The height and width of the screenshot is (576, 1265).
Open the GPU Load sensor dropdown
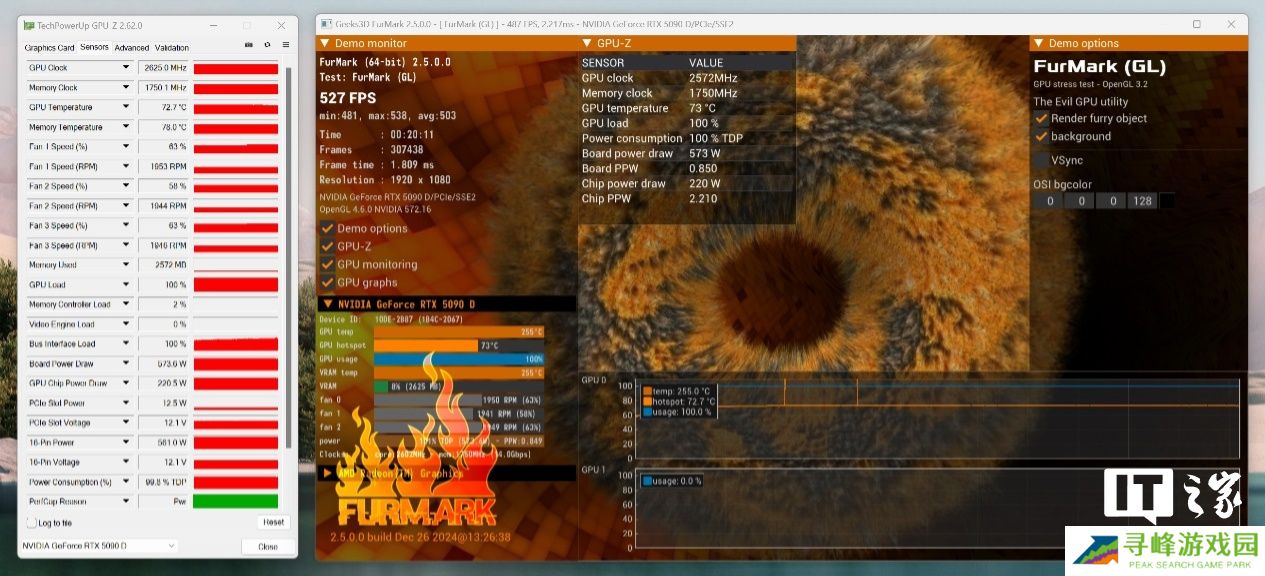click(x=126, y=285)
